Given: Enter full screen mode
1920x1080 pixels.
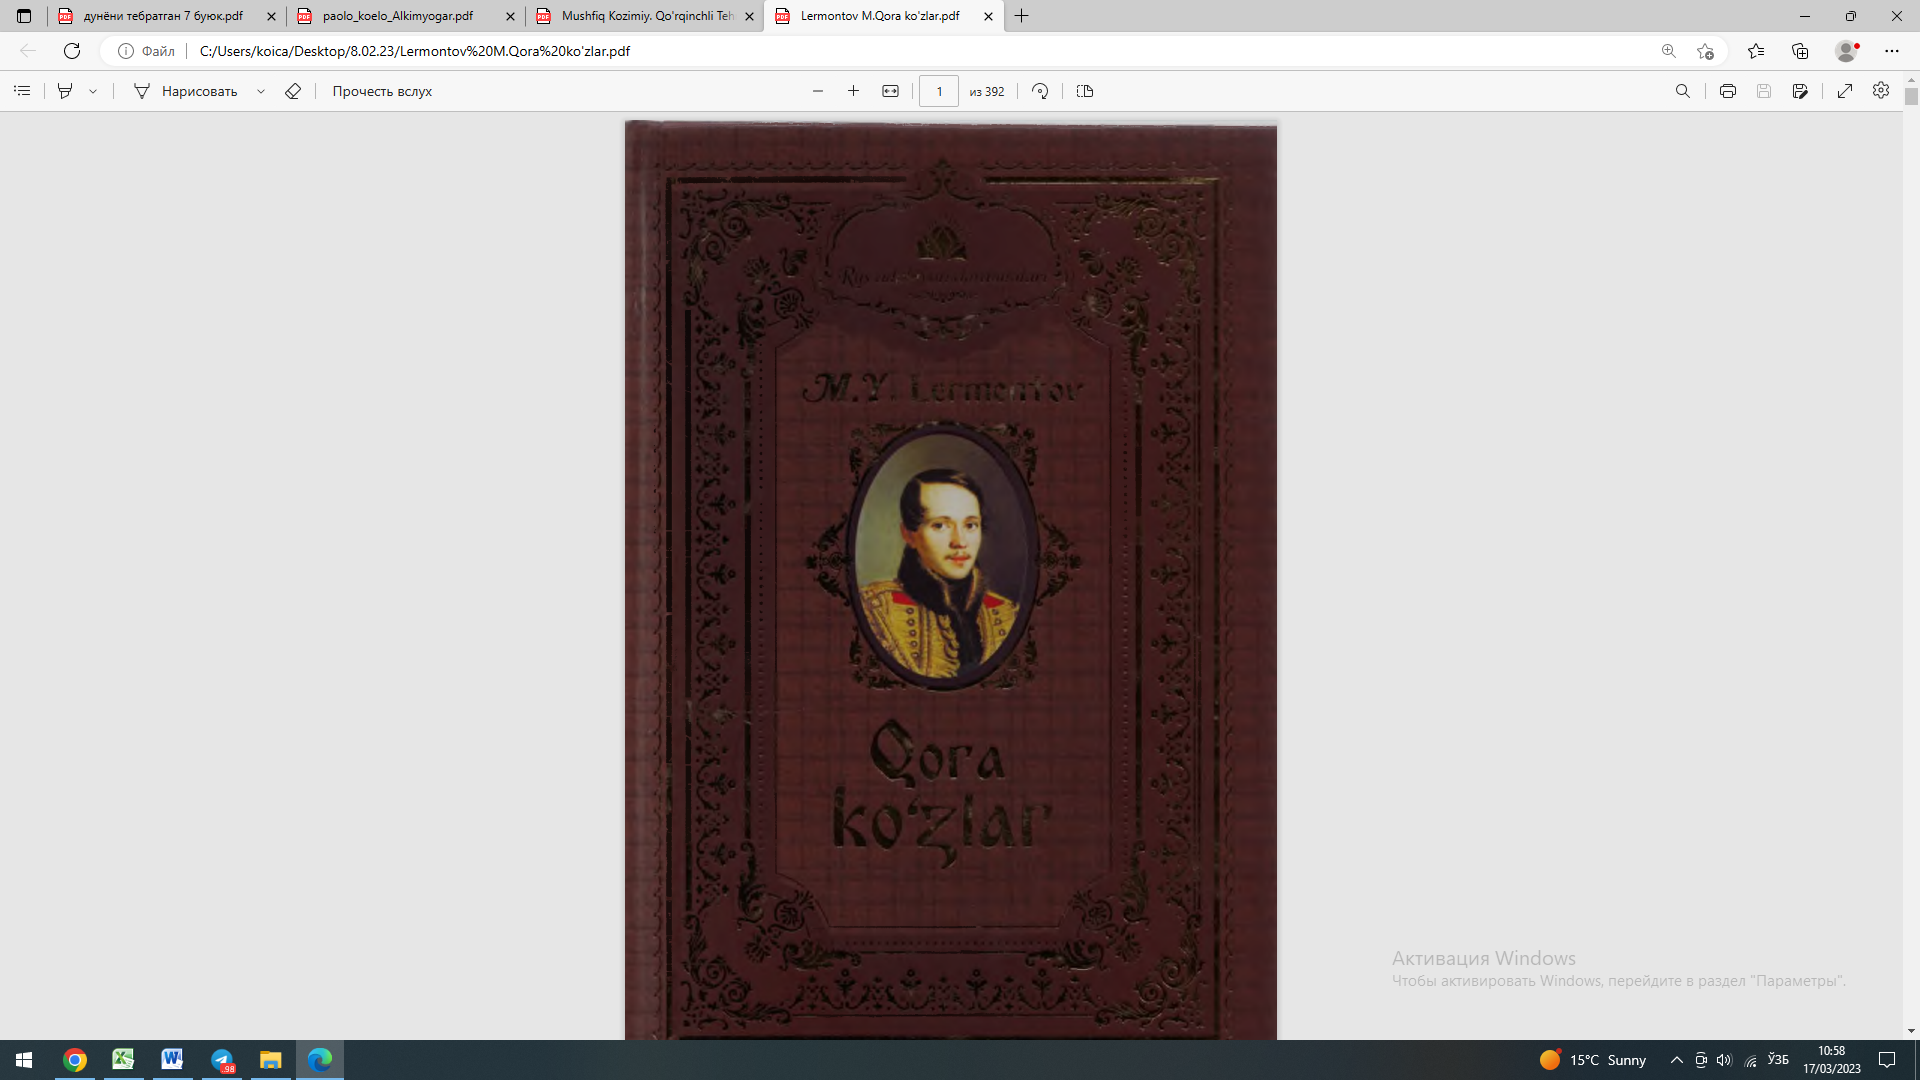Looking at the screenshot, I should [x=1845, y=91].
